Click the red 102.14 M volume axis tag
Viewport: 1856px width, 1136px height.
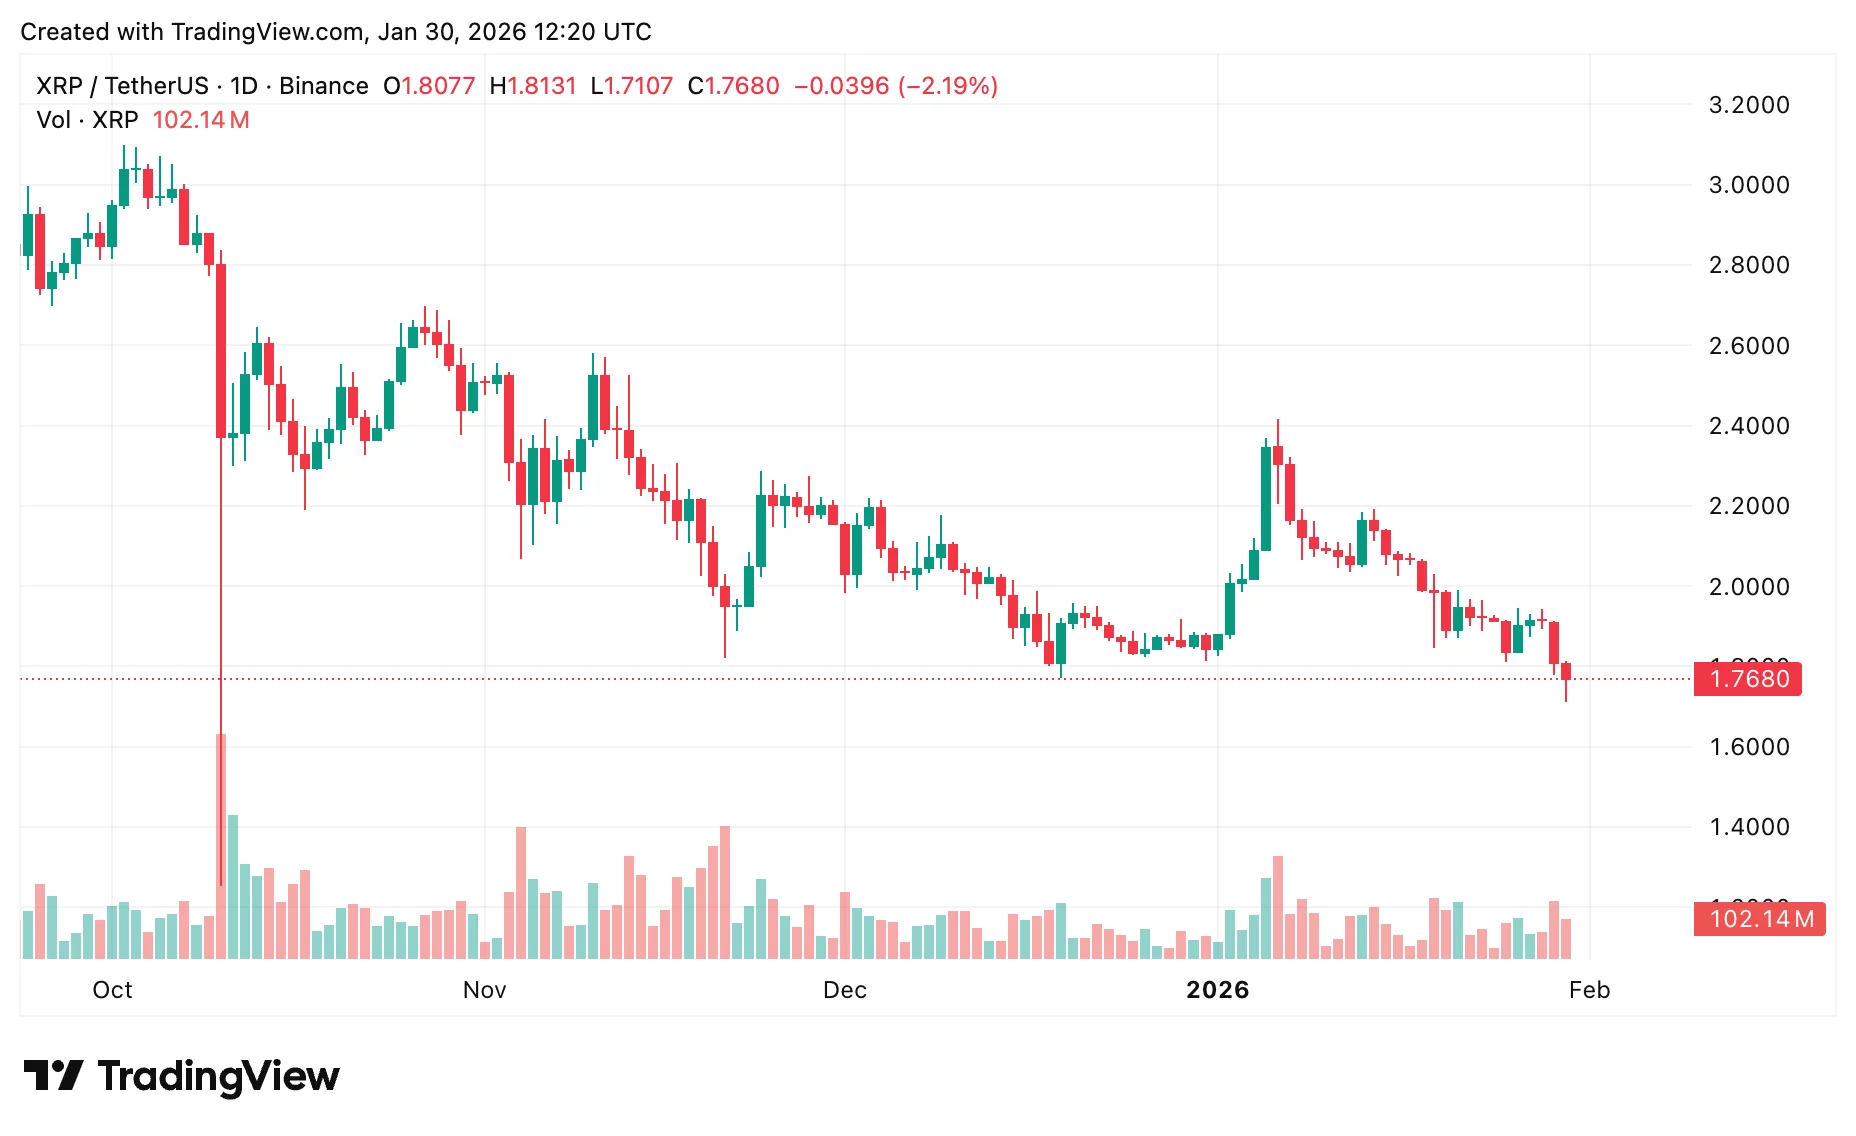[x=1759, y=919]
